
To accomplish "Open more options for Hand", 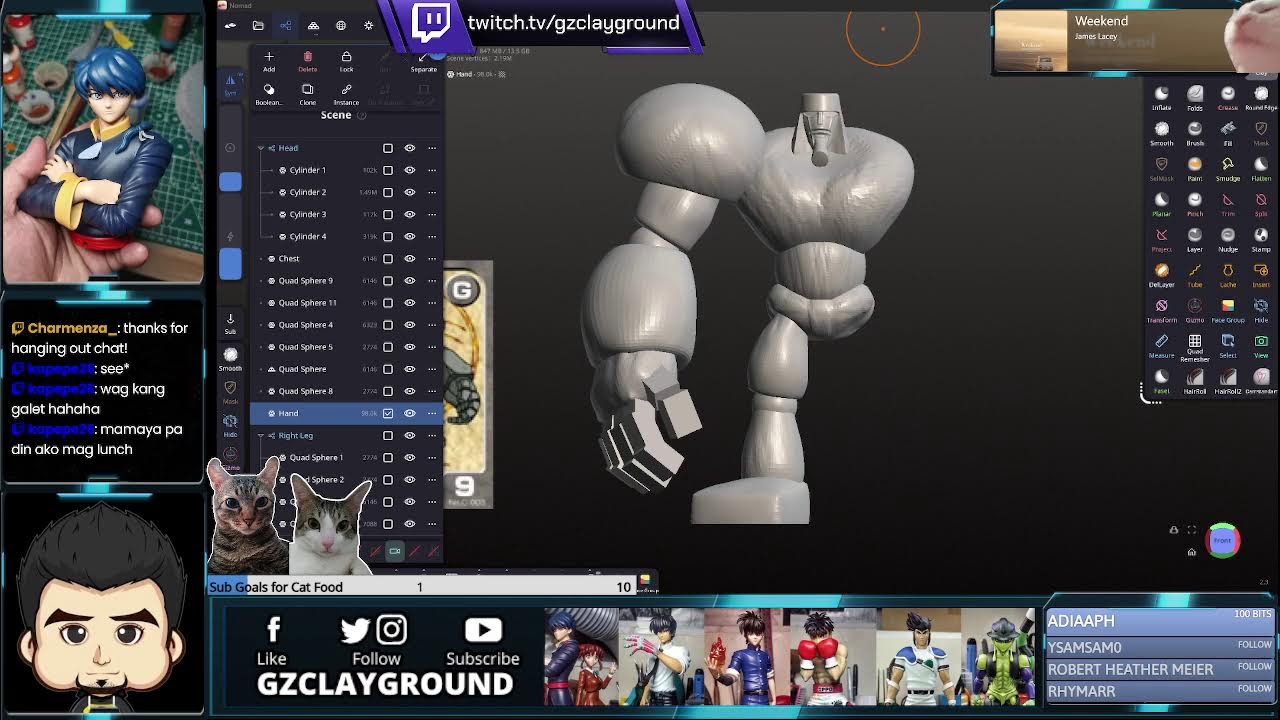I will (x=432, y=413).
